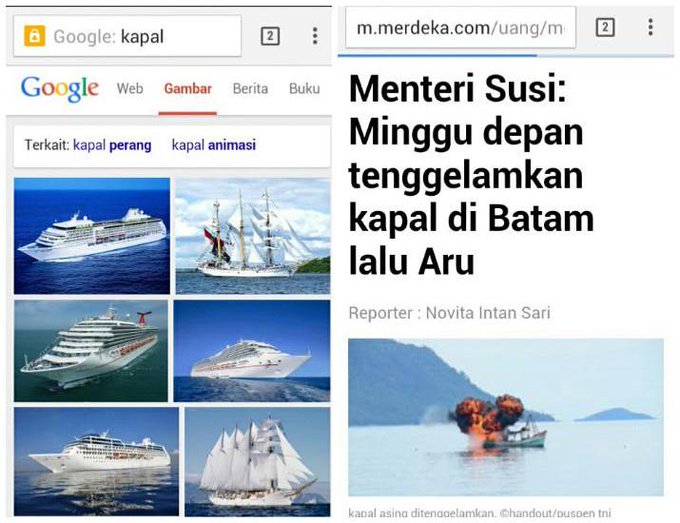Open the Buku tab

coord(304,89)
